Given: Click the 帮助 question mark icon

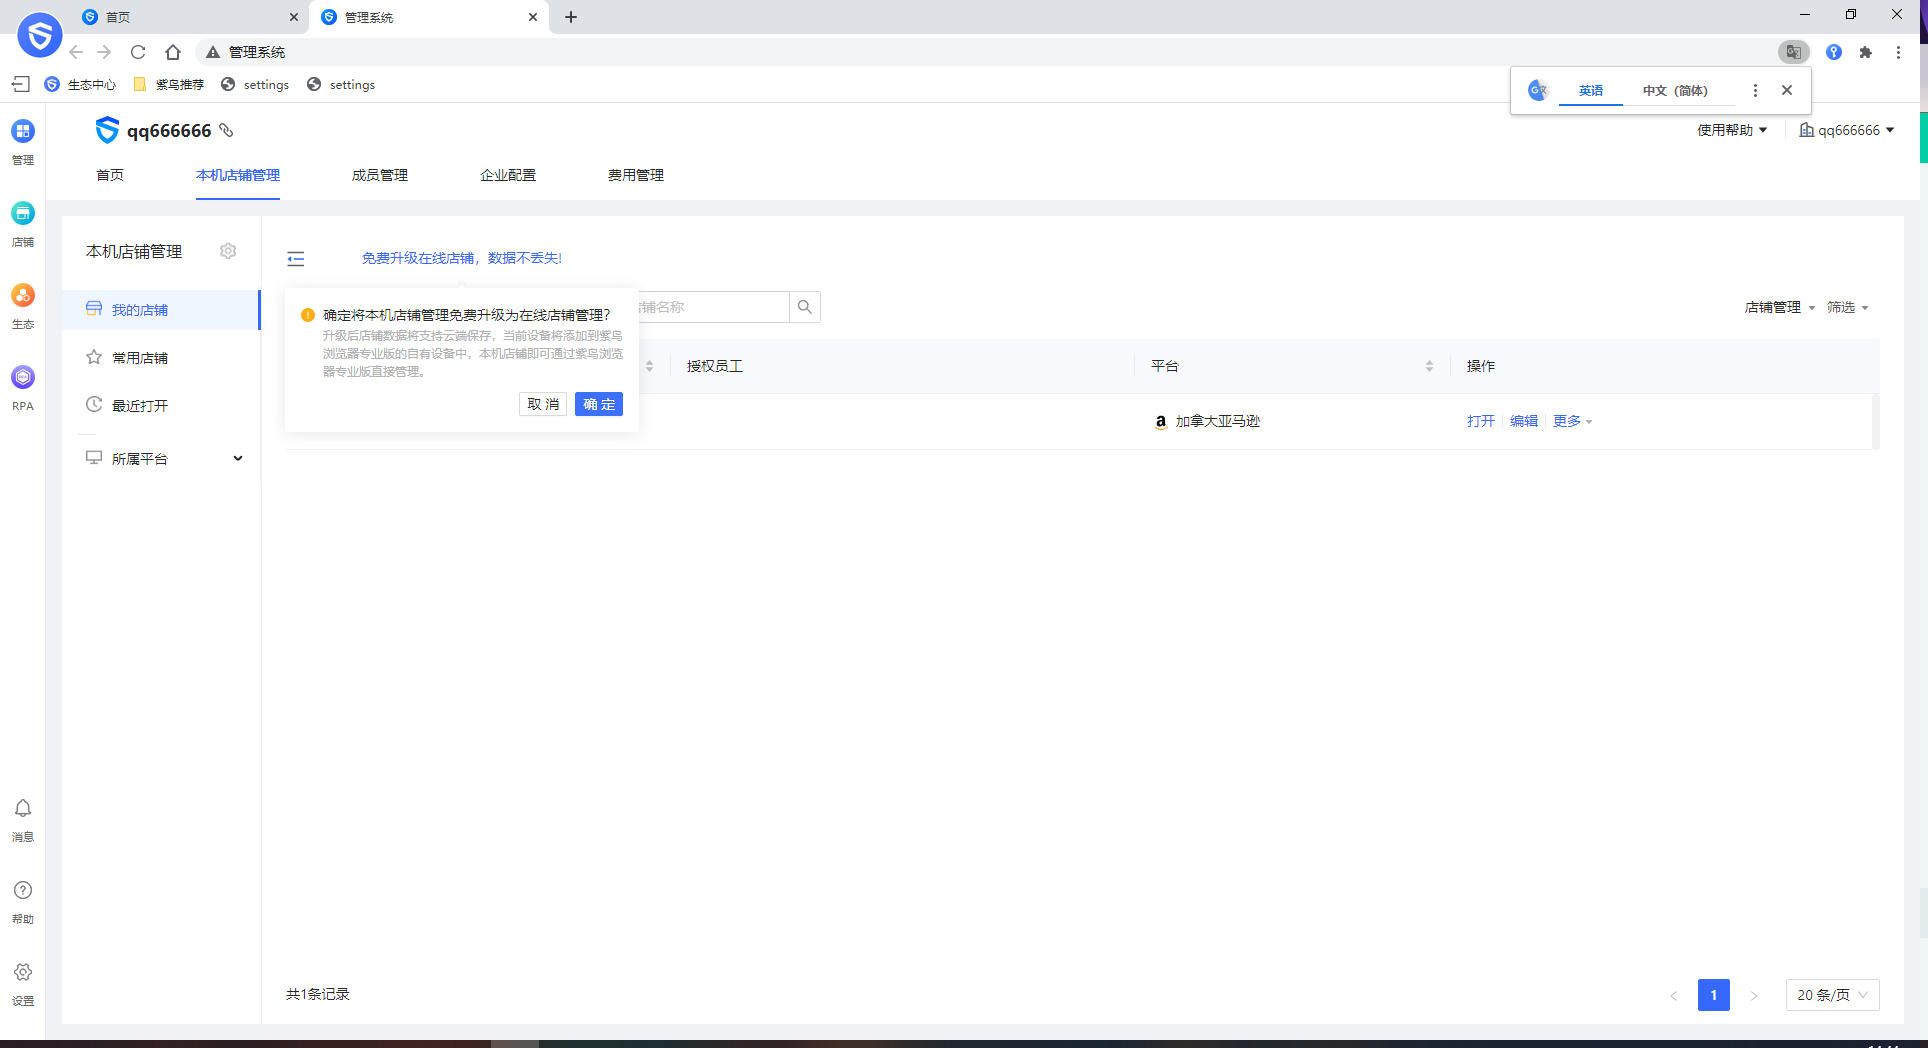Looking at the screenshot, I should tap(23, 891).
